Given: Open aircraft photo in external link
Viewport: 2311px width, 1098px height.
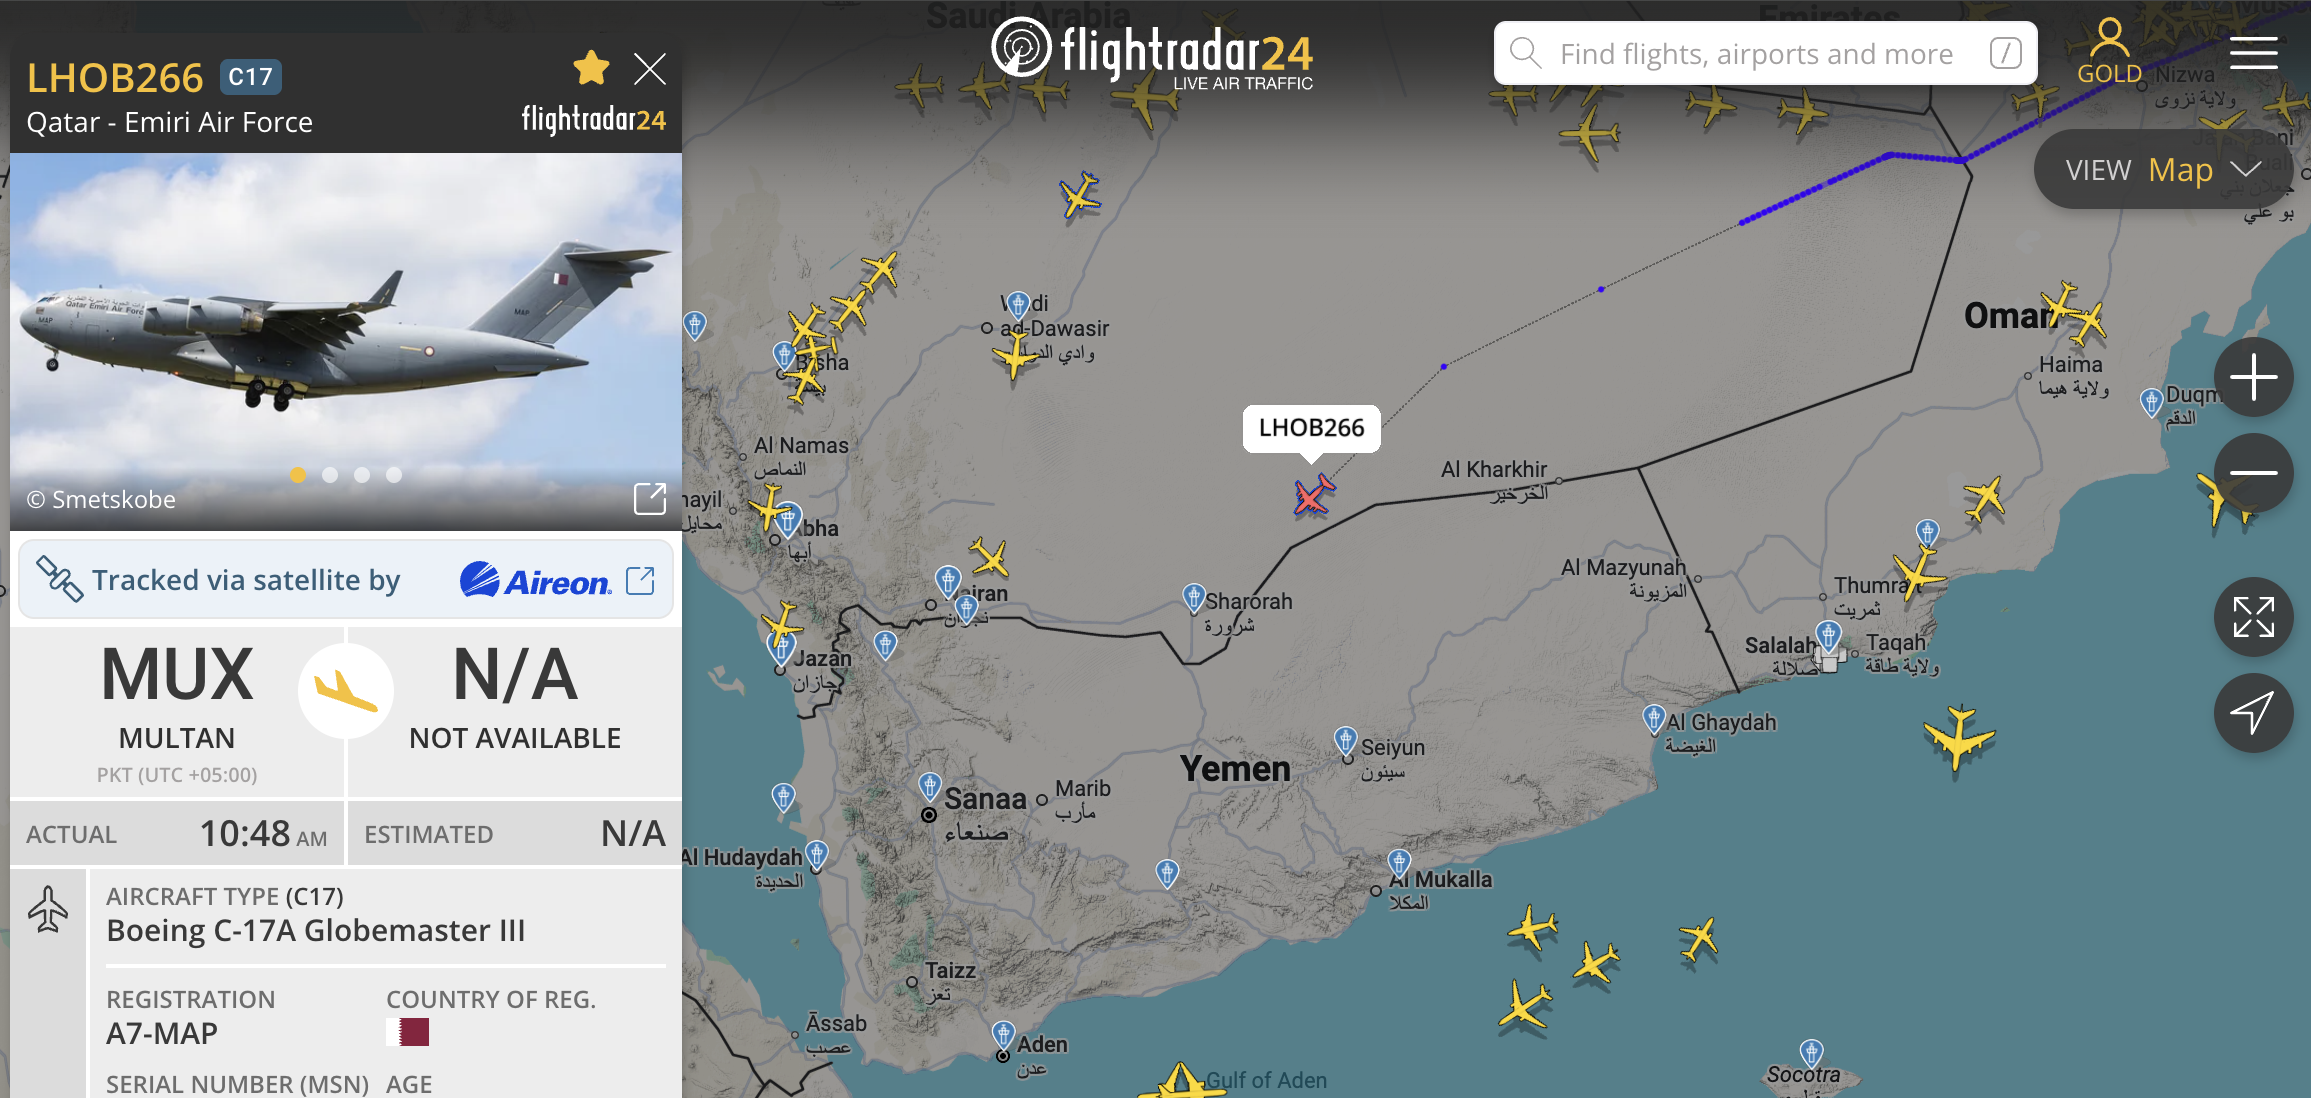Looking at the screenshot, I should (650, 498).
